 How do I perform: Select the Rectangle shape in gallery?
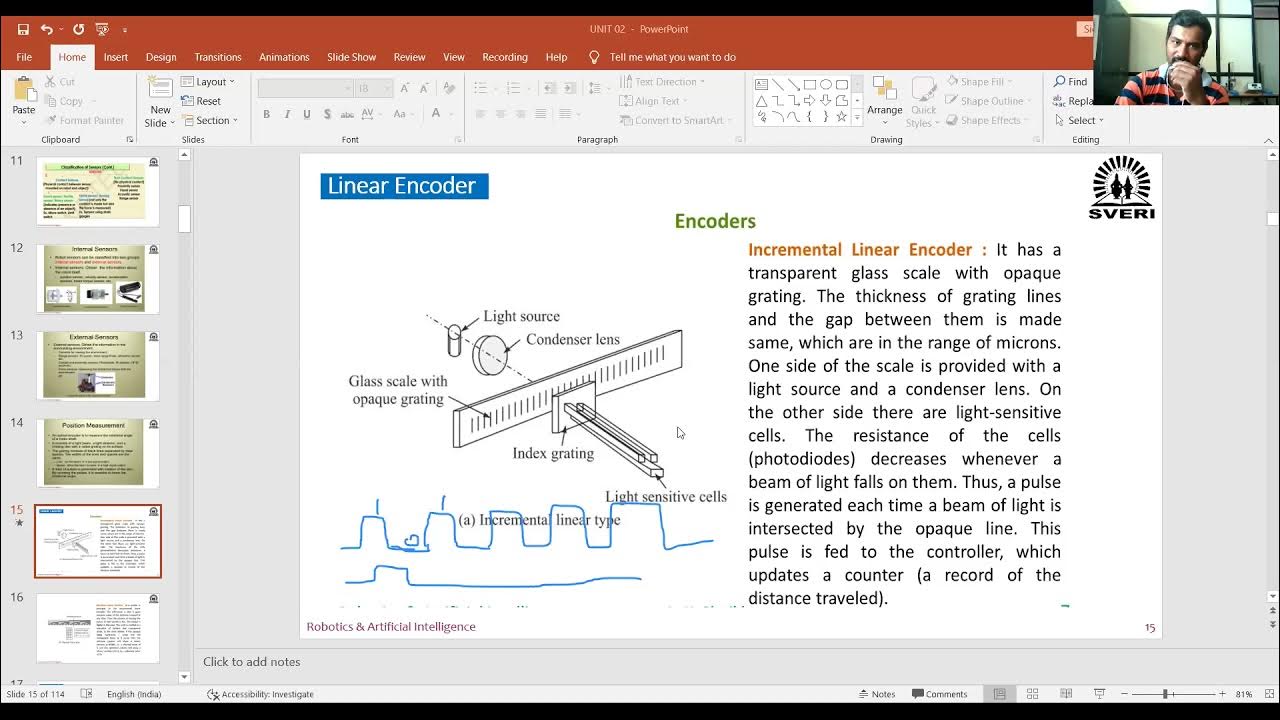pos(810,85)
